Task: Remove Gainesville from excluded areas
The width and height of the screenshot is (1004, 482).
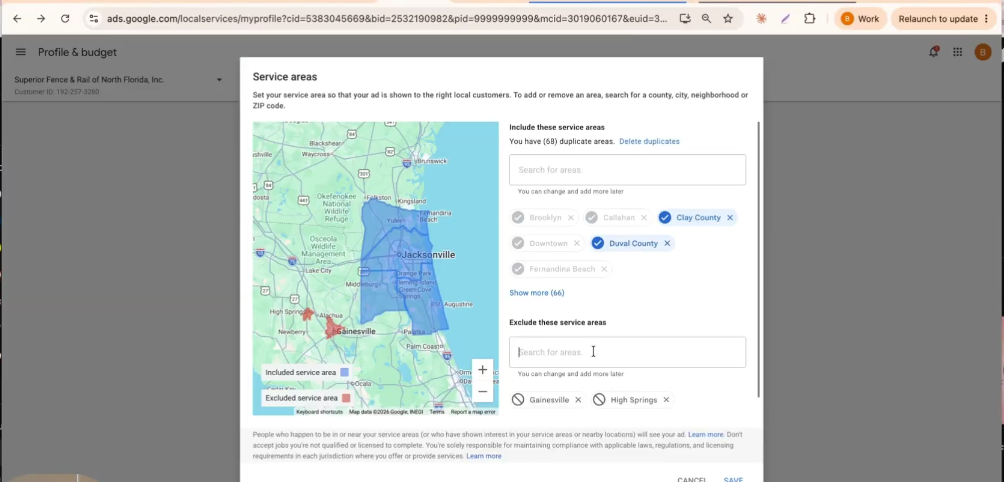Action: 578,399
